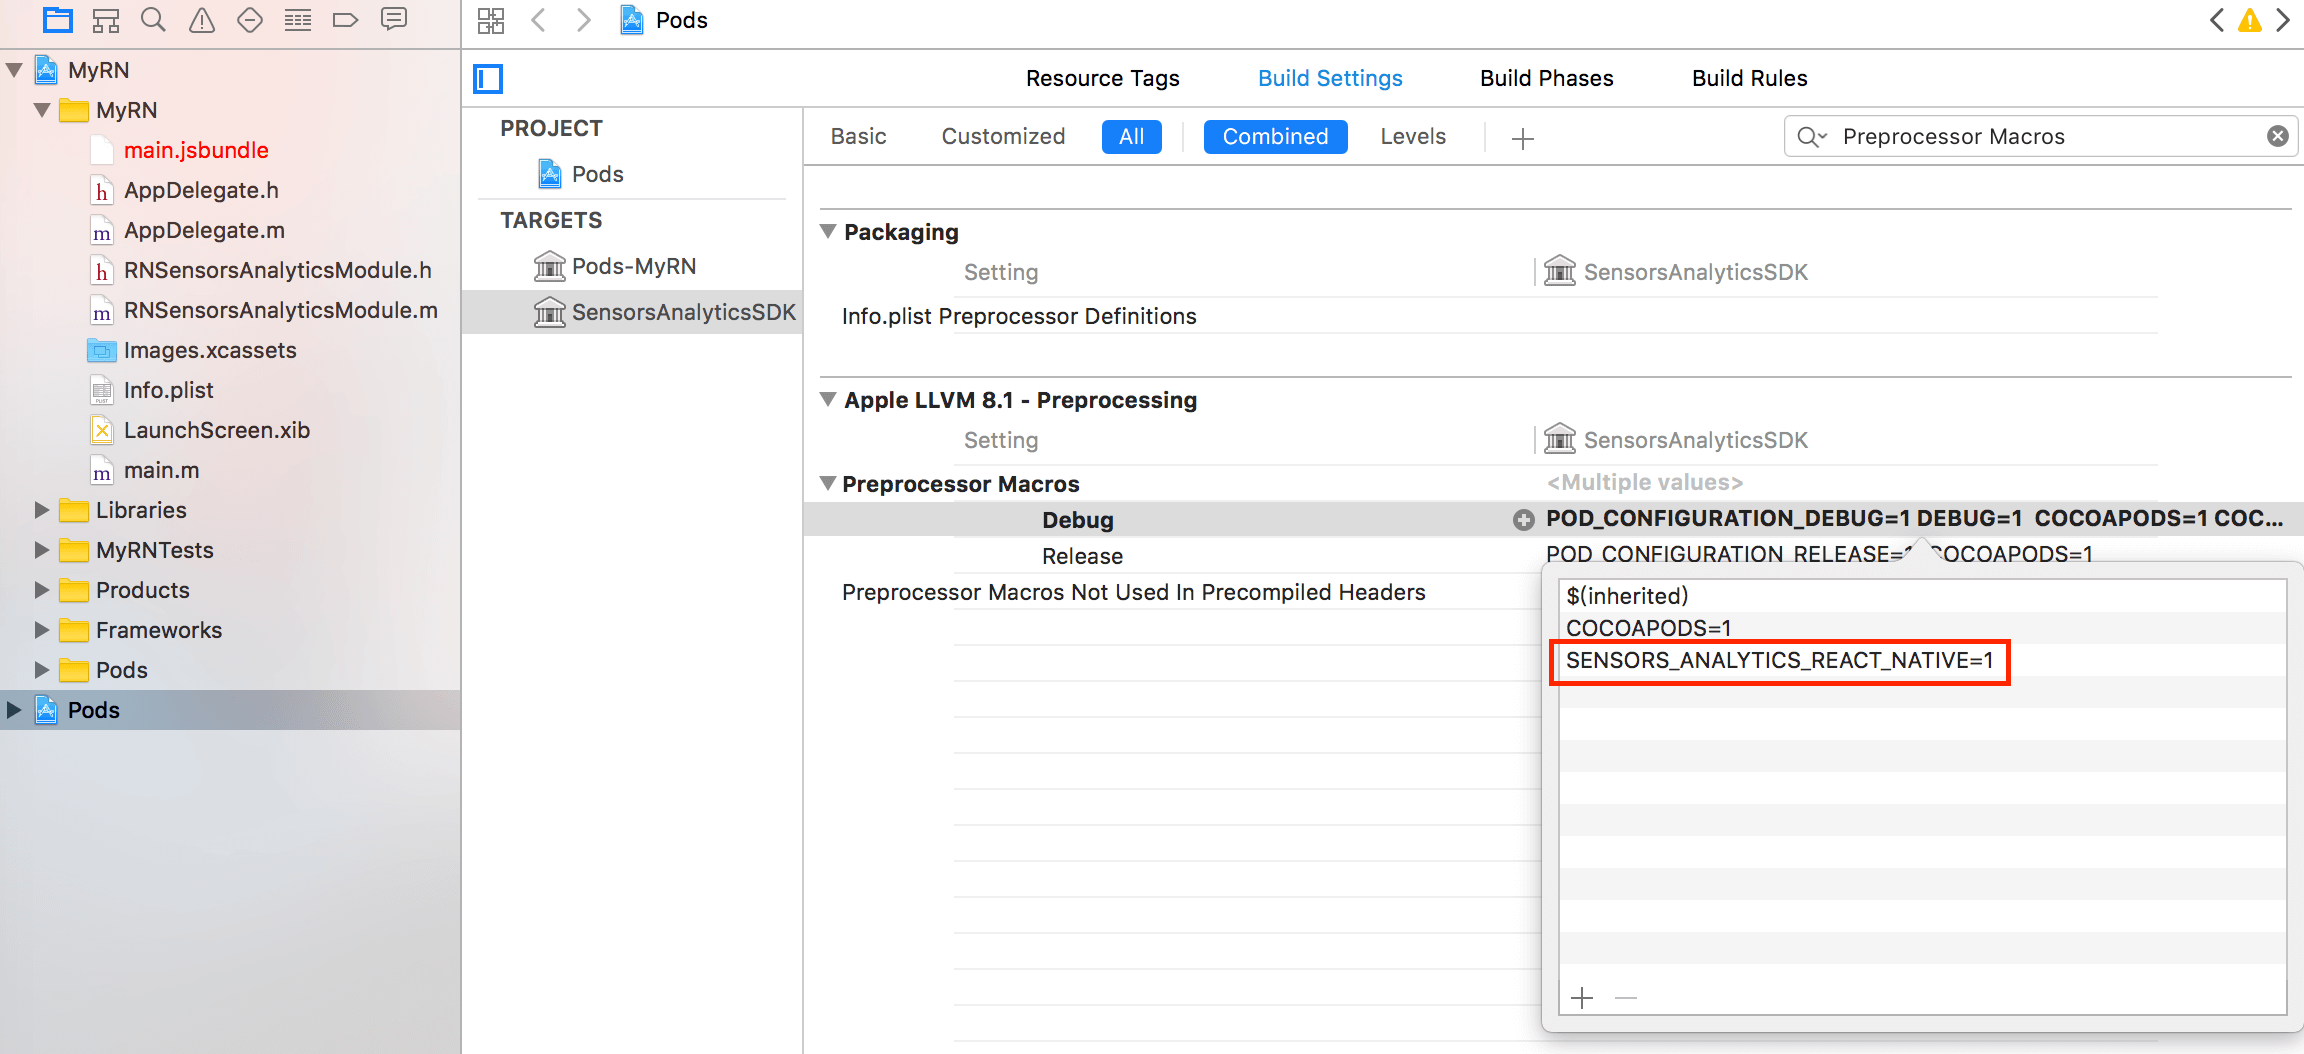Select COCOAPODS=1 macro entry in popover
The height and width of the screenshot is (1054, 2304).
point(1922,628)
